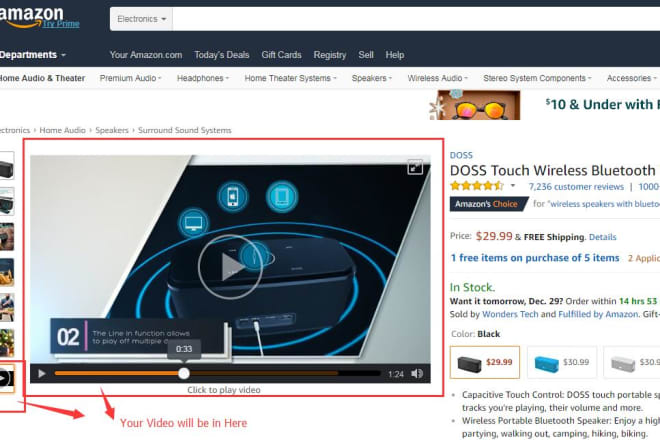Viewport: 660px width, 440px height.
Task: Expand the star rating breakdown arrow
Action: click(x=513, y=185)
